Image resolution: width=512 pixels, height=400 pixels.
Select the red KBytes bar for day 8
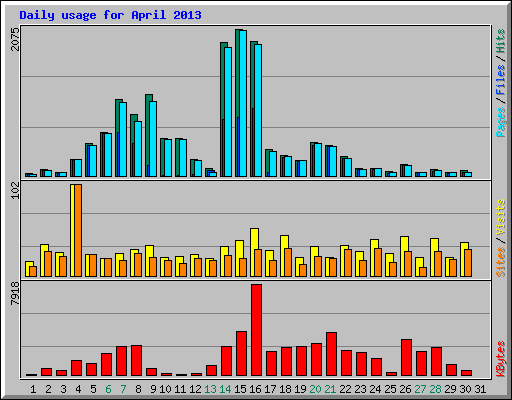[x=136, y=361]
